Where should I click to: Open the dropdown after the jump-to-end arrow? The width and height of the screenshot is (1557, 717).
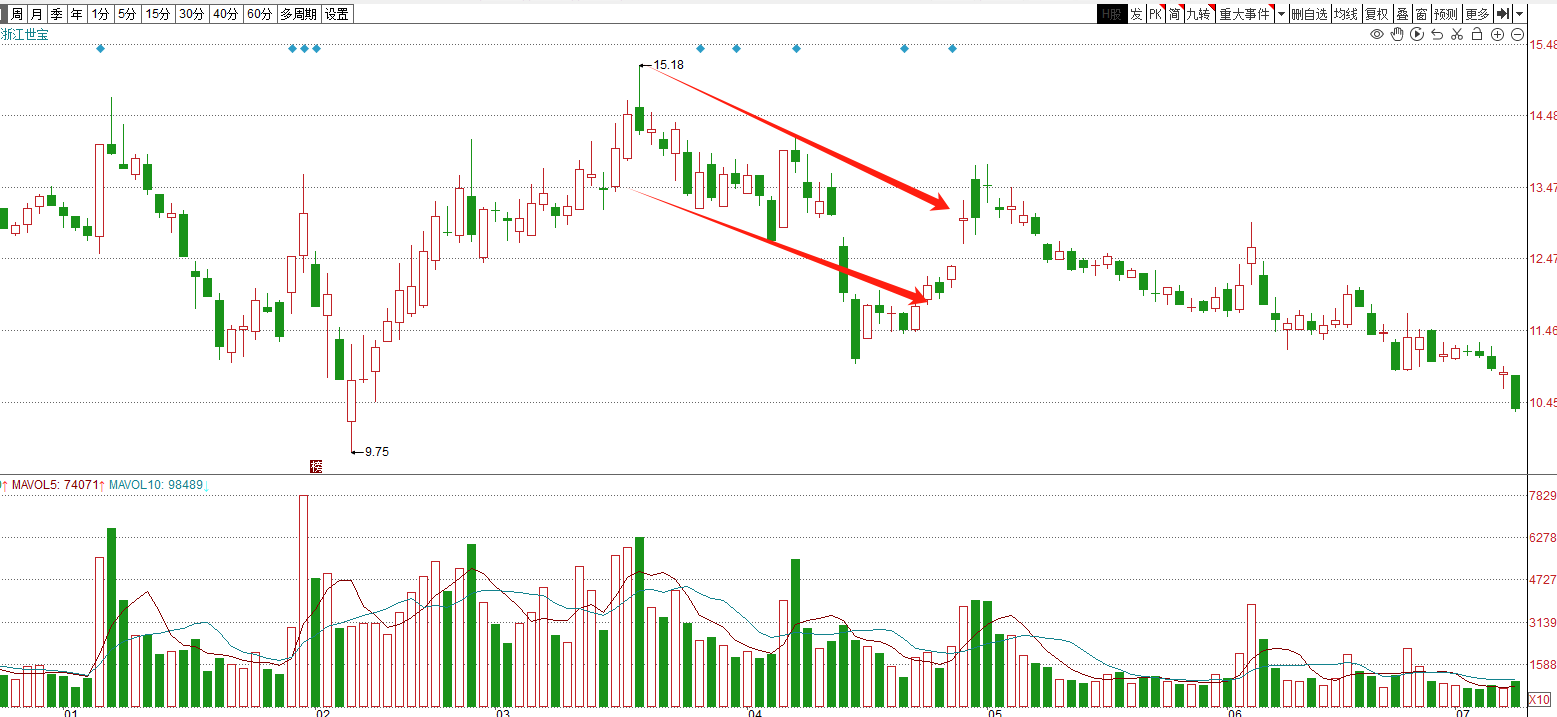(1519, 14)
